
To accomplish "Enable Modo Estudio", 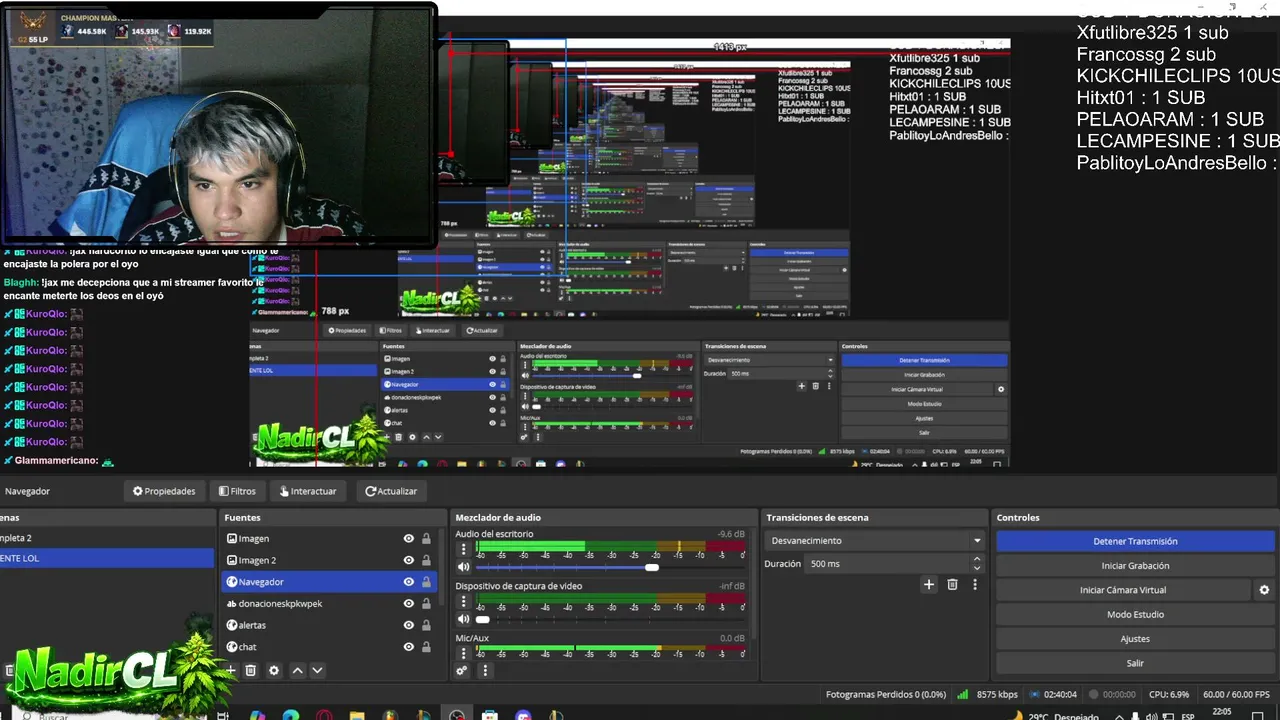I will coord(1135,615).
